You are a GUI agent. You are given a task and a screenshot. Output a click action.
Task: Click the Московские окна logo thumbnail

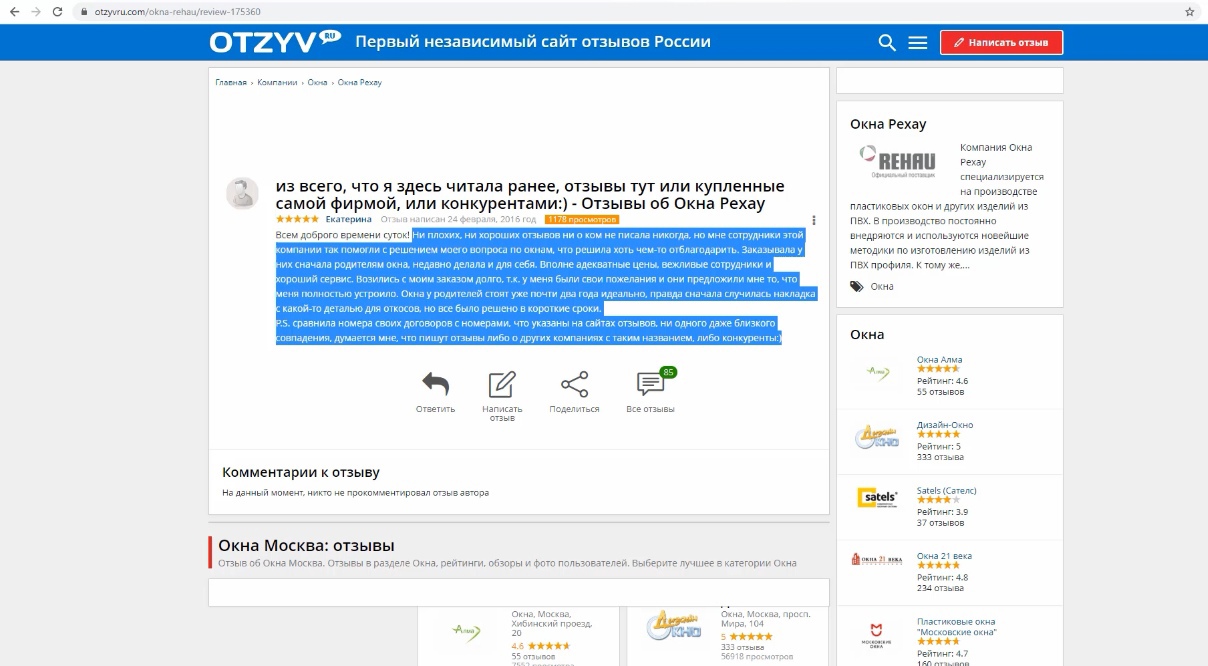coord(875,635)
